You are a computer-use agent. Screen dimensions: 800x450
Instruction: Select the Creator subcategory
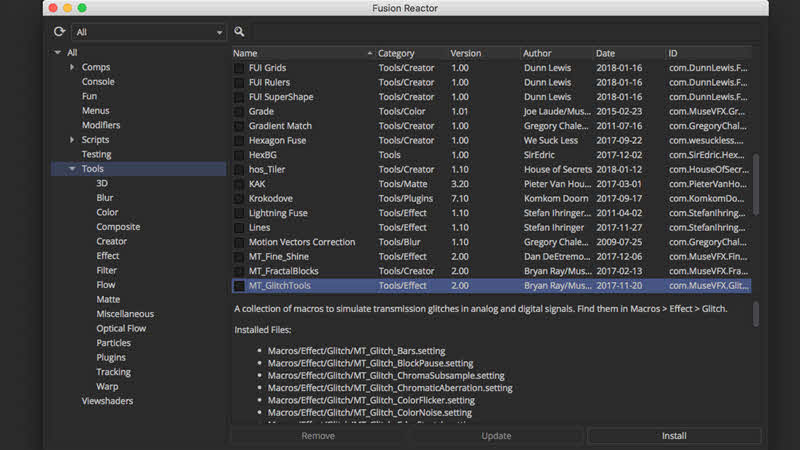point(111,241)
